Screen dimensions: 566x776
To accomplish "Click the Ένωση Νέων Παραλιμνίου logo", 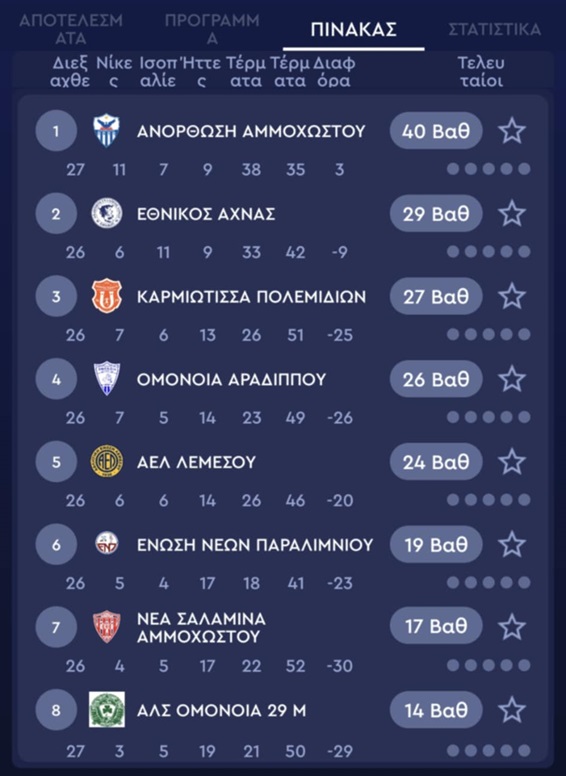I will tap(106, 543).
